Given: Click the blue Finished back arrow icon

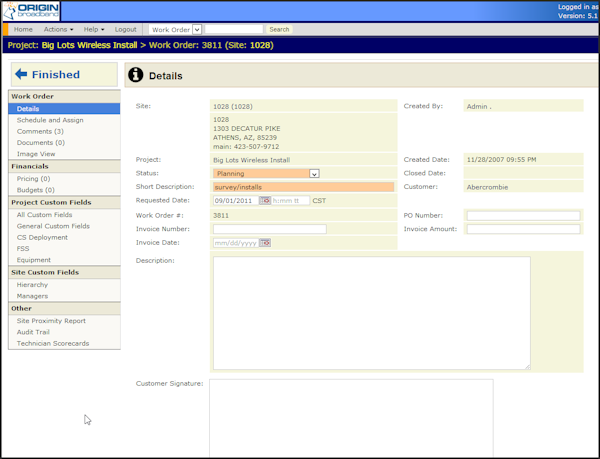Looking at the screenshot, I should click(x=21, y=74).
